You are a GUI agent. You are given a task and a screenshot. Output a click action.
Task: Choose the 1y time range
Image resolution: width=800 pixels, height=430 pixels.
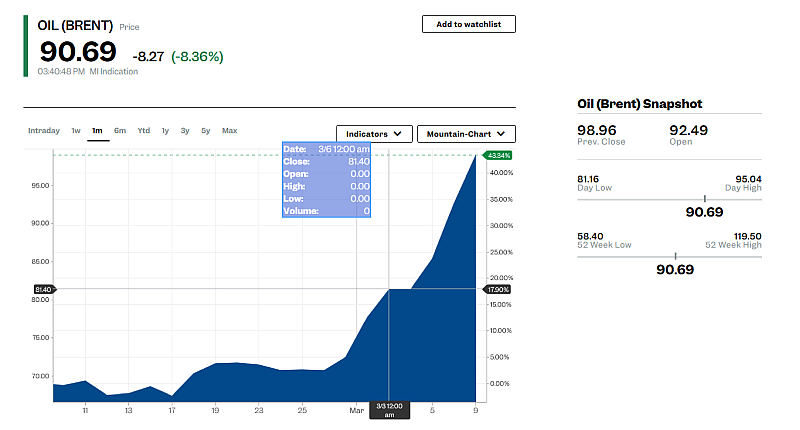pyautogui.click(x=165, y=131)
